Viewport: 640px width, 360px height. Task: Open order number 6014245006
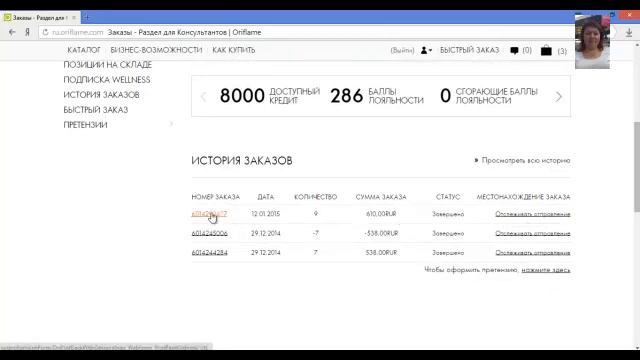[209, 233]
